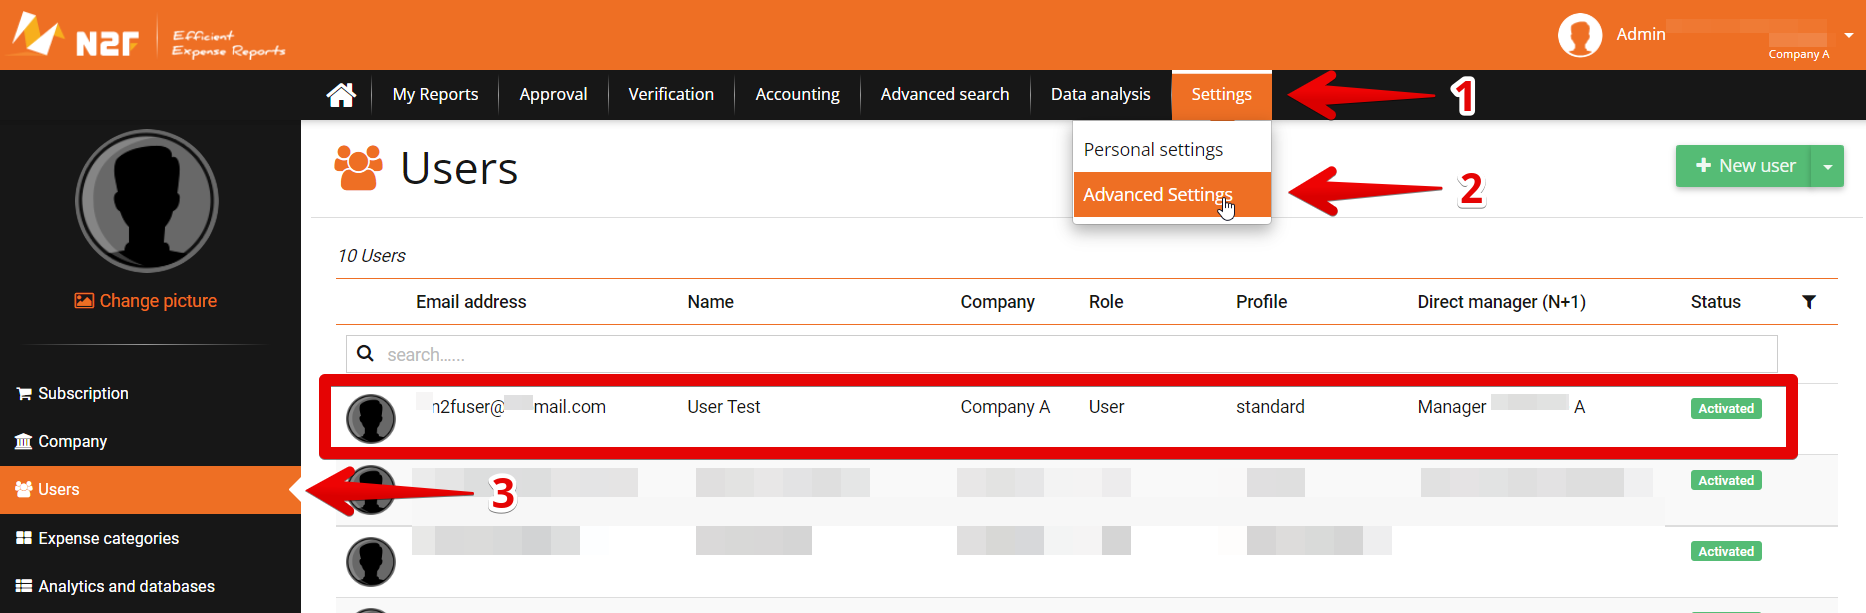The width and height of the screenshot is (1866, 613).
Task: Open the status filter funnel icon
Action: tap(1809, 302)
